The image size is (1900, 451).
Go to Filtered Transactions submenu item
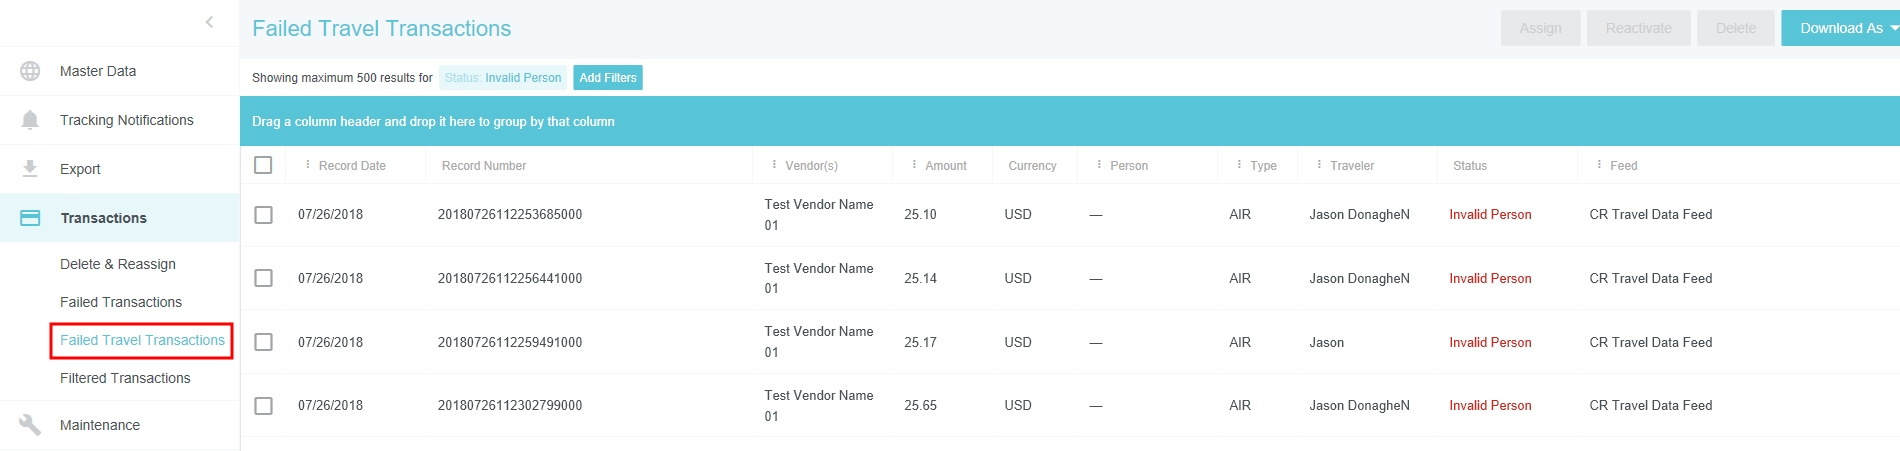[125, 378]
